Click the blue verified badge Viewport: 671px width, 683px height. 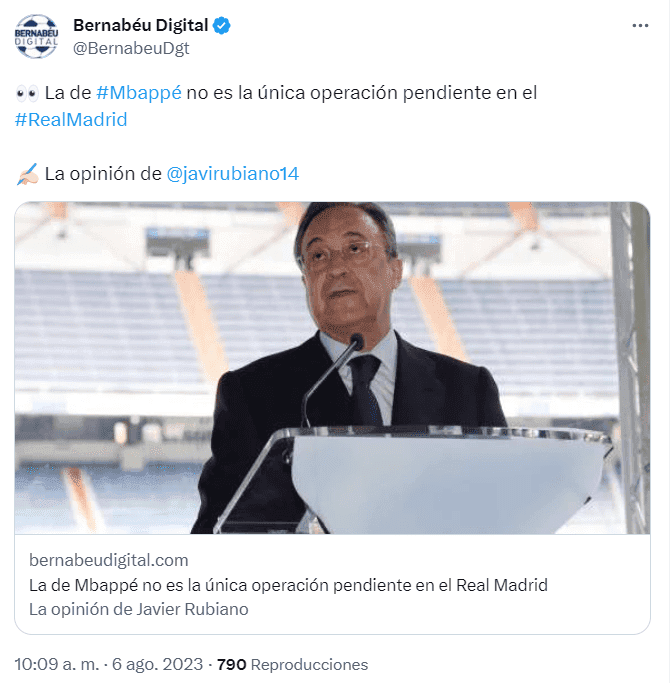point(221,26)
